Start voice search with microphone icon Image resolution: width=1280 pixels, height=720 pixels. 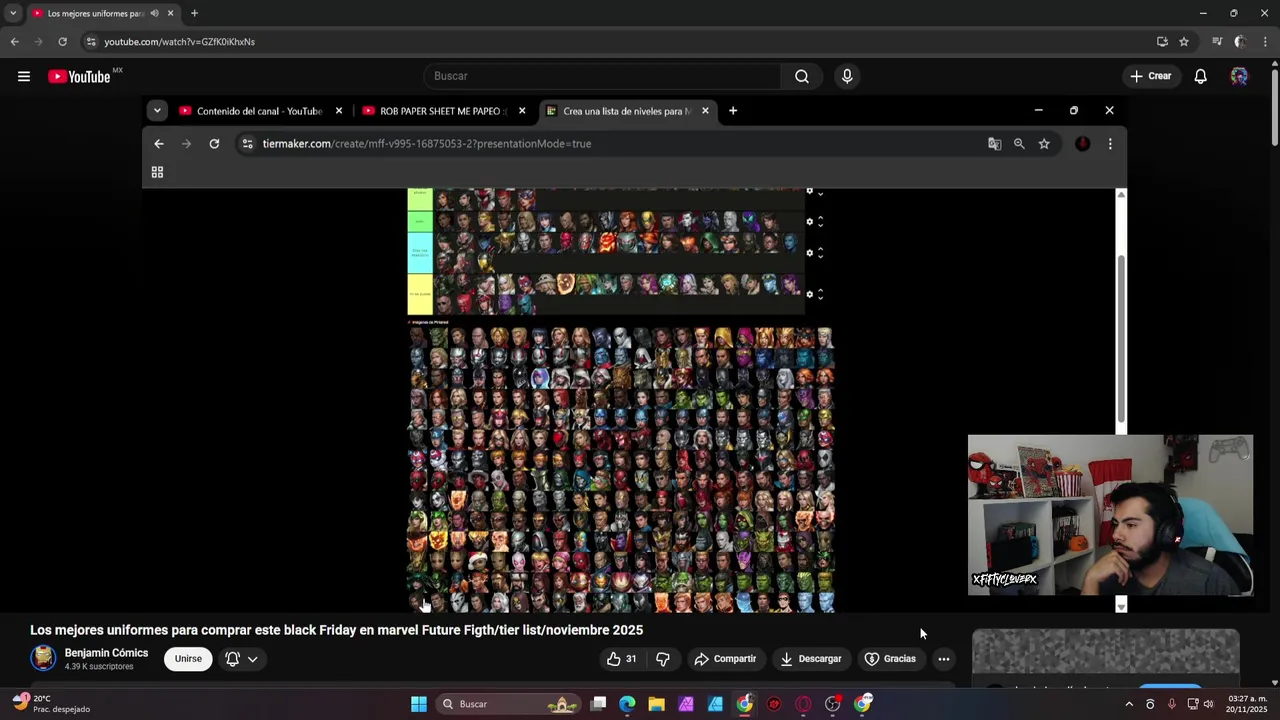coord(847,76)
